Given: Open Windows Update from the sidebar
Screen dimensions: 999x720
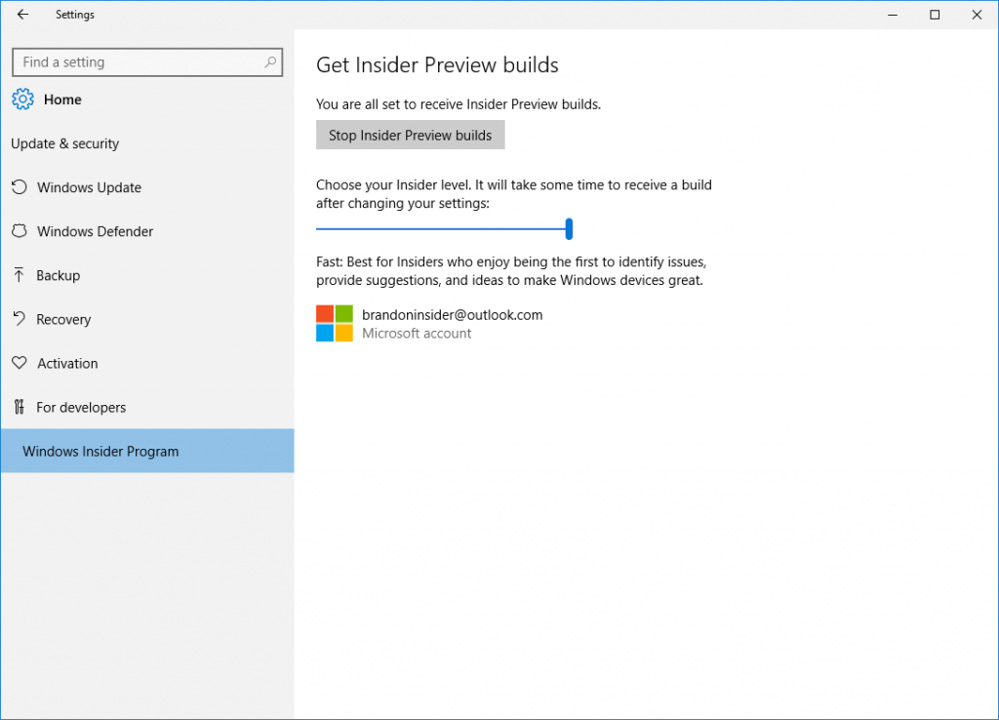Looking at the screenshot, I should 90,187.
